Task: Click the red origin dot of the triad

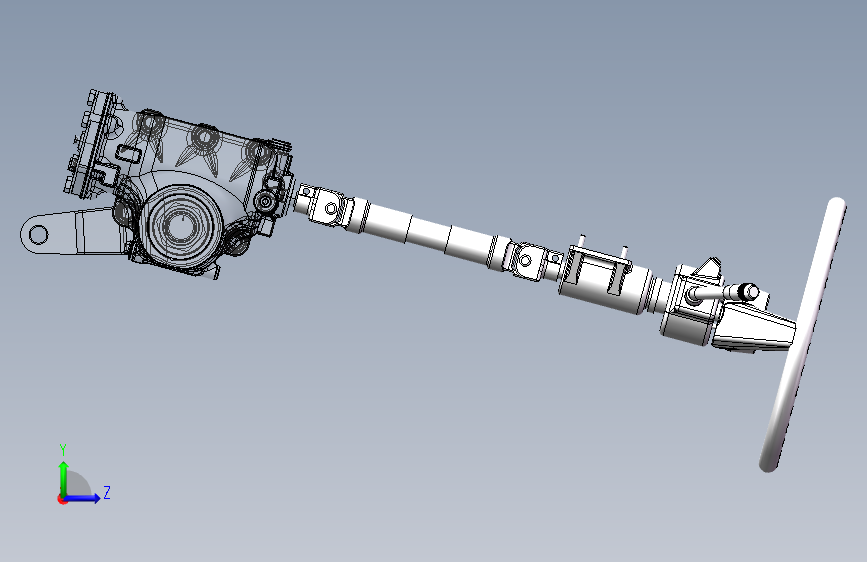Action: [x=62, y=499]
